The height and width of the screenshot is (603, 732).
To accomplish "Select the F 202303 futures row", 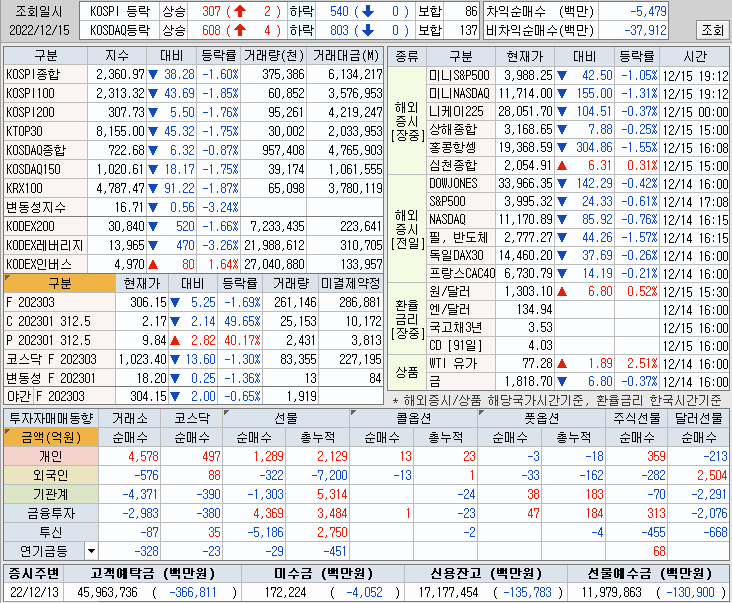I will (x=194, y=302).
